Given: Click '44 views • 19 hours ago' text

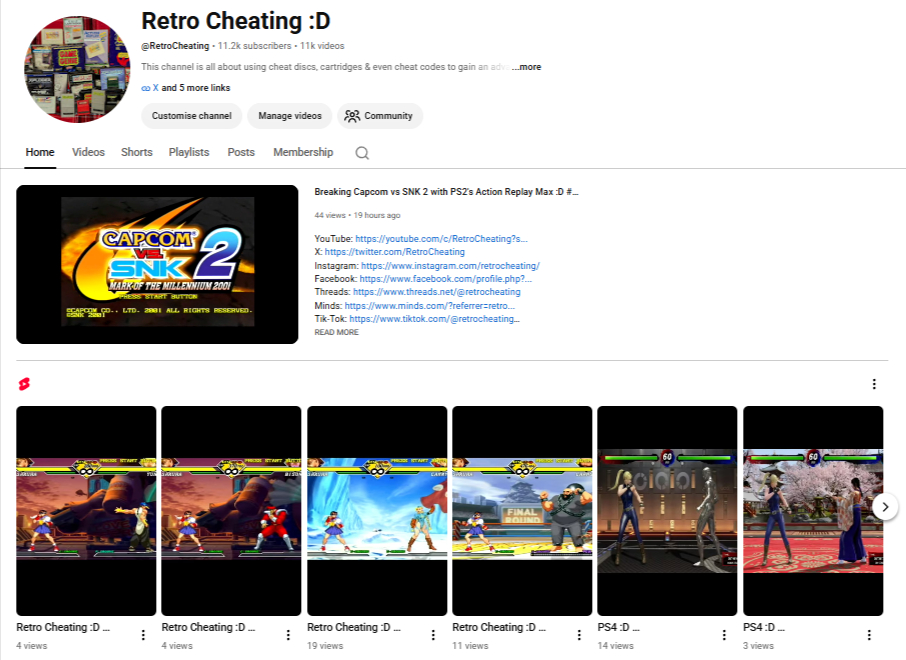Looking at the screenshot, I should (x=357, y=215).
